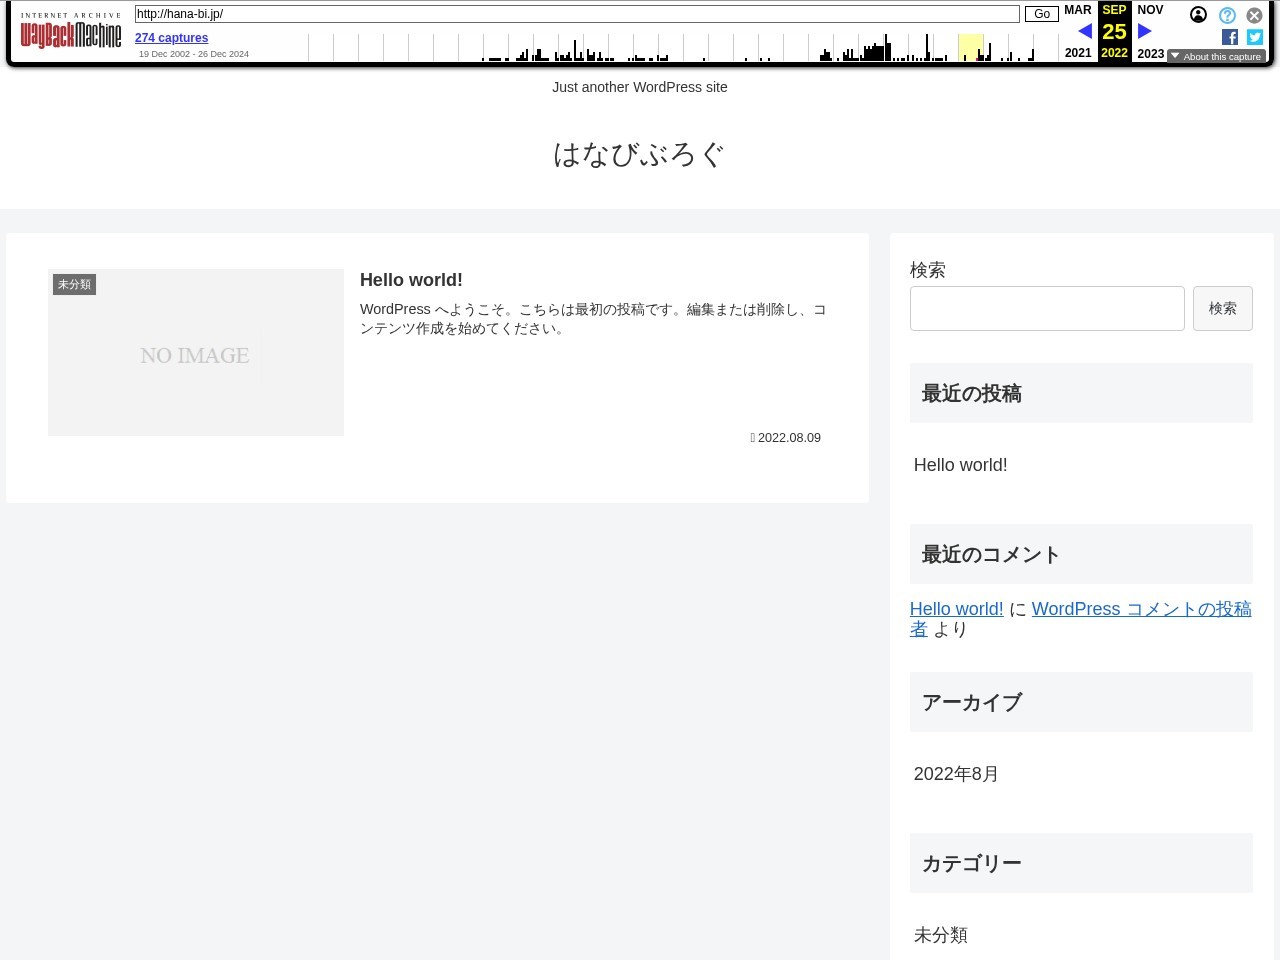This screenshot has height=960, width=1280.
Task: Go to previous capture arrow
Action: 1084,32
